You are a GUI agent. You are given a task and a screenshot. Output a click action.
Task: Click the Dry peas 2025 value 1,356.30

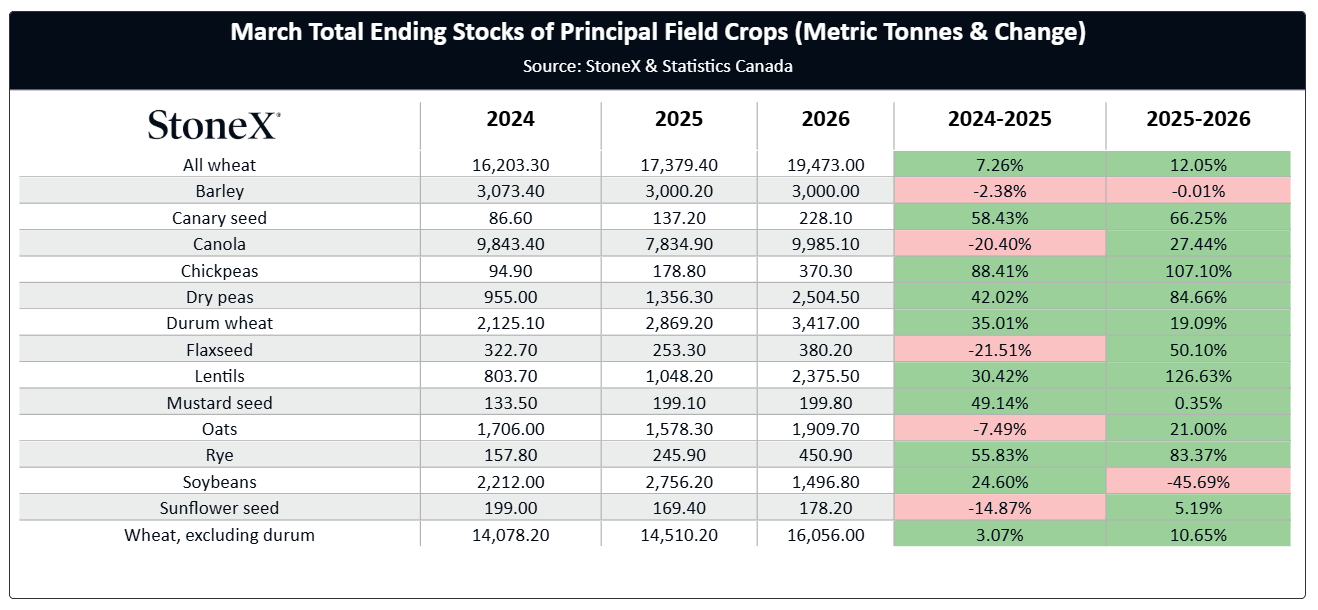click(x=679, y=297)
